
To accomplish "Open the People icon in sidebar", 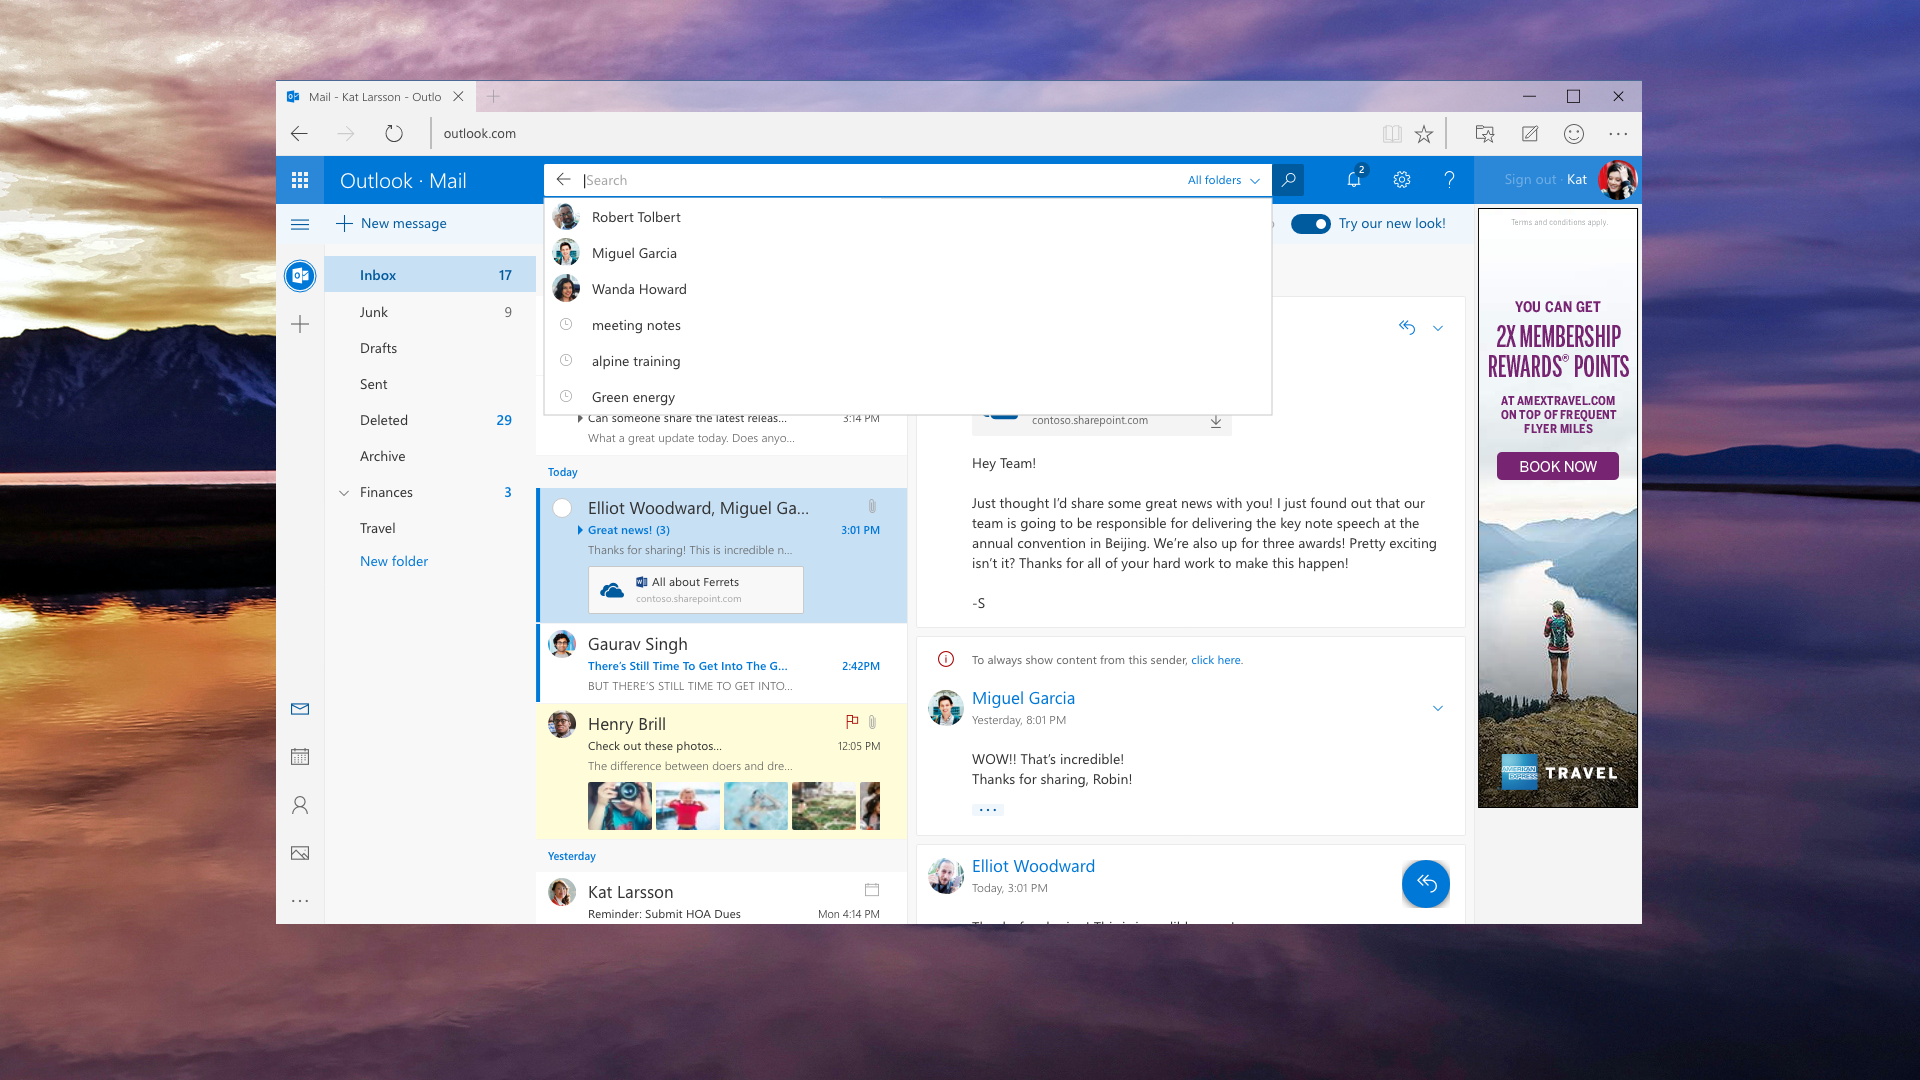I will point(299,805).
